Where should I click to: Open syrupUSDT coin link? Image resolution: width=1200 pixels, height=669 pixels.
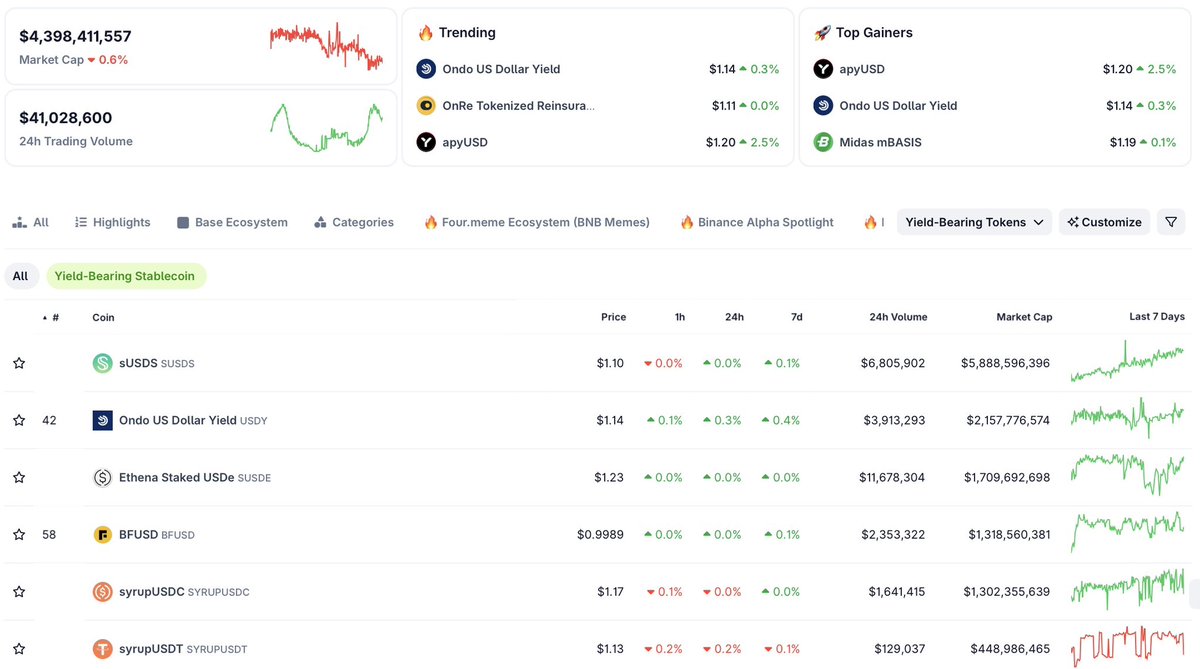coord(183,649)
